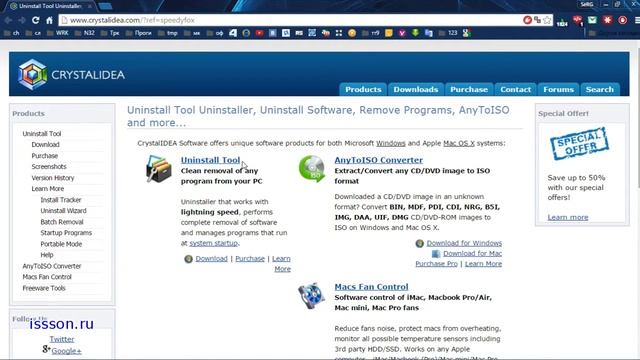Viewport: 640px width, 360px height.
Task: Open the red asterisk extension icon
Action: [x=607, y=20]
